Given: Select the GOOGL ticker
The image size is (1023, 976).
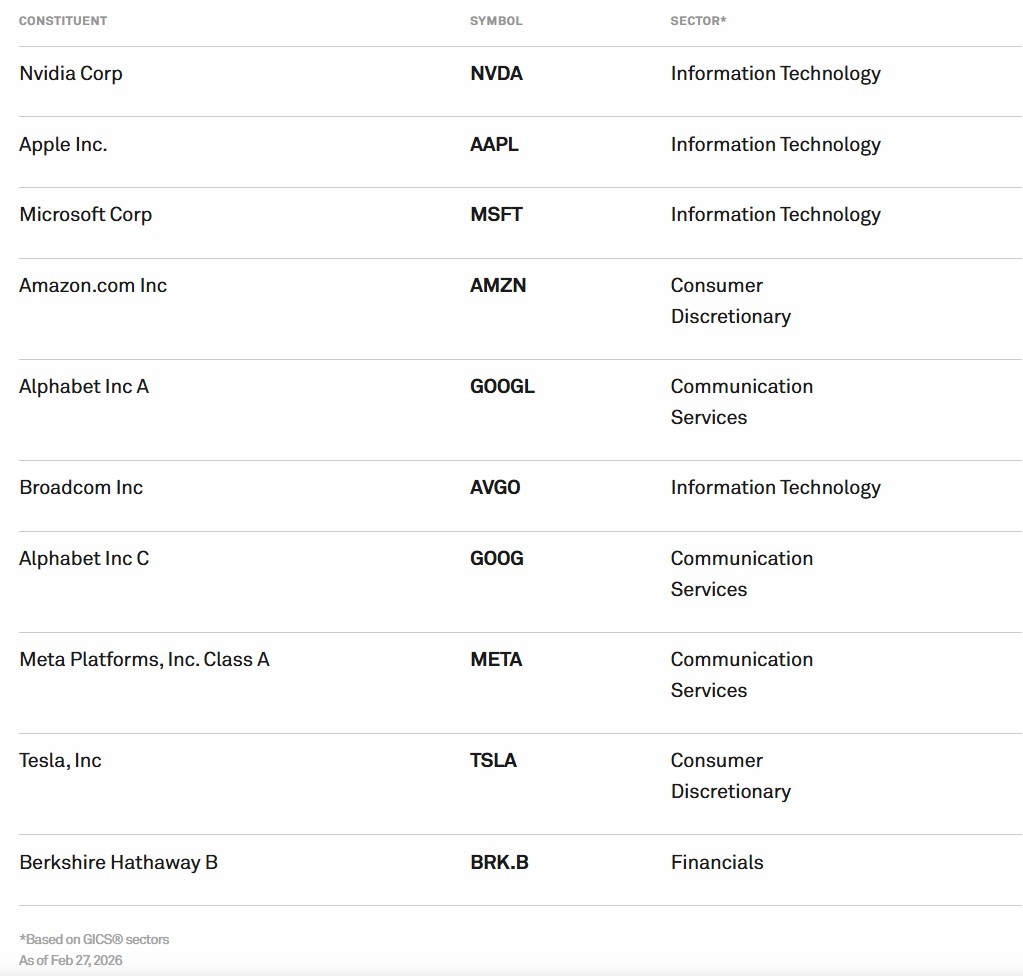Looking at the screenshot, I should (502, 387).
